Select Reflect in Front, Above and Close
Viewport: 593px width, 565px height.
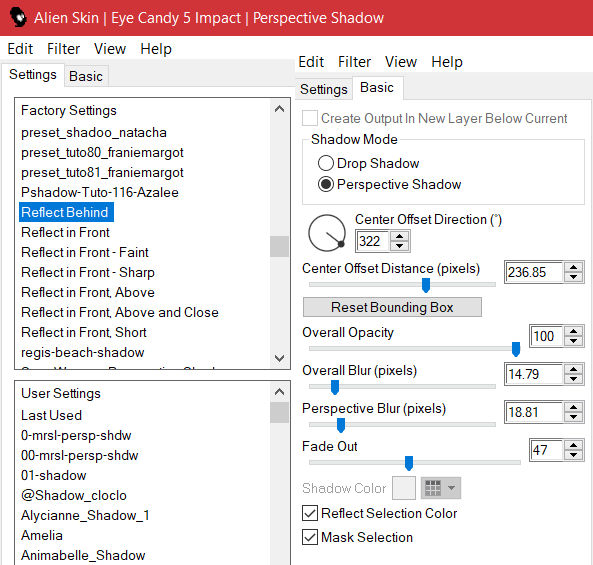pyautogui.click(x=120, y=312)
